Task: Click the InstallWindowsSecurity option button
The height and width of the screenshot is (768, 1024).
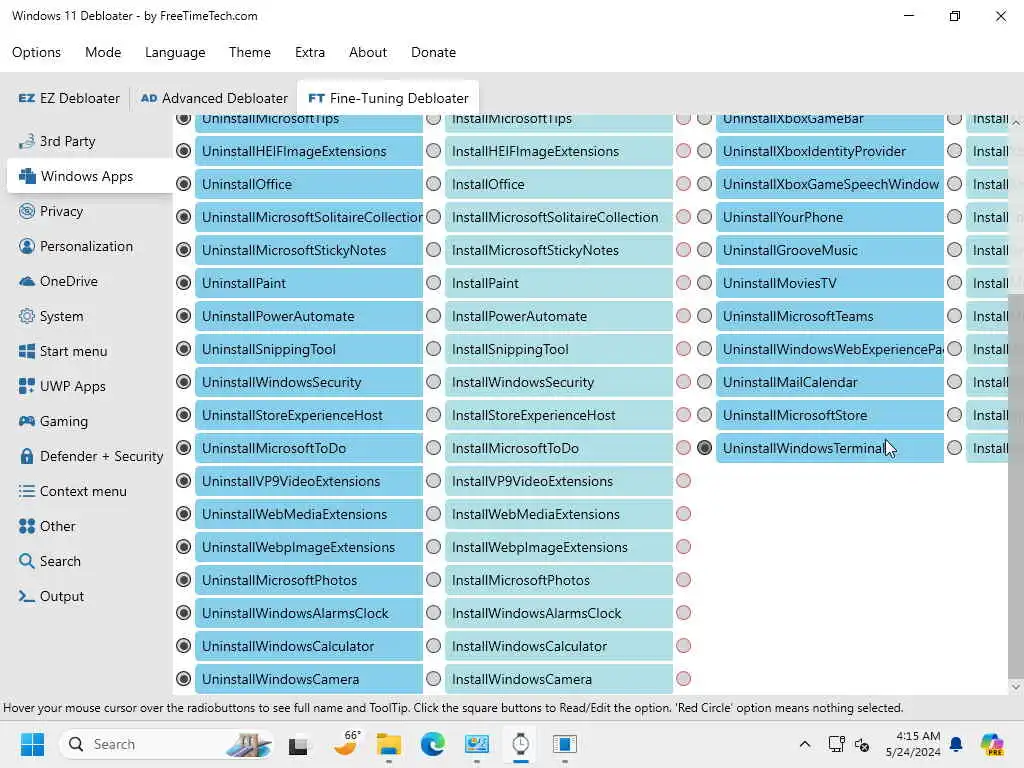Action: coord(559,382)
